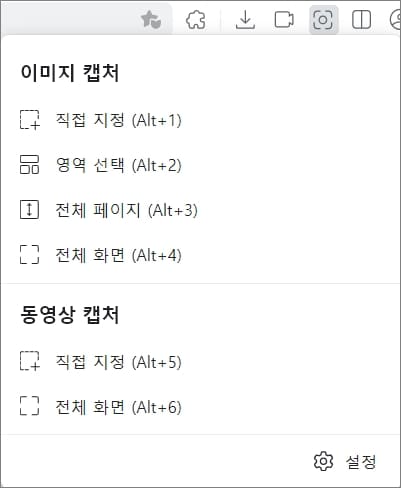Choose 전체 화면 (Alt+6) video capture

pos(101,407)
